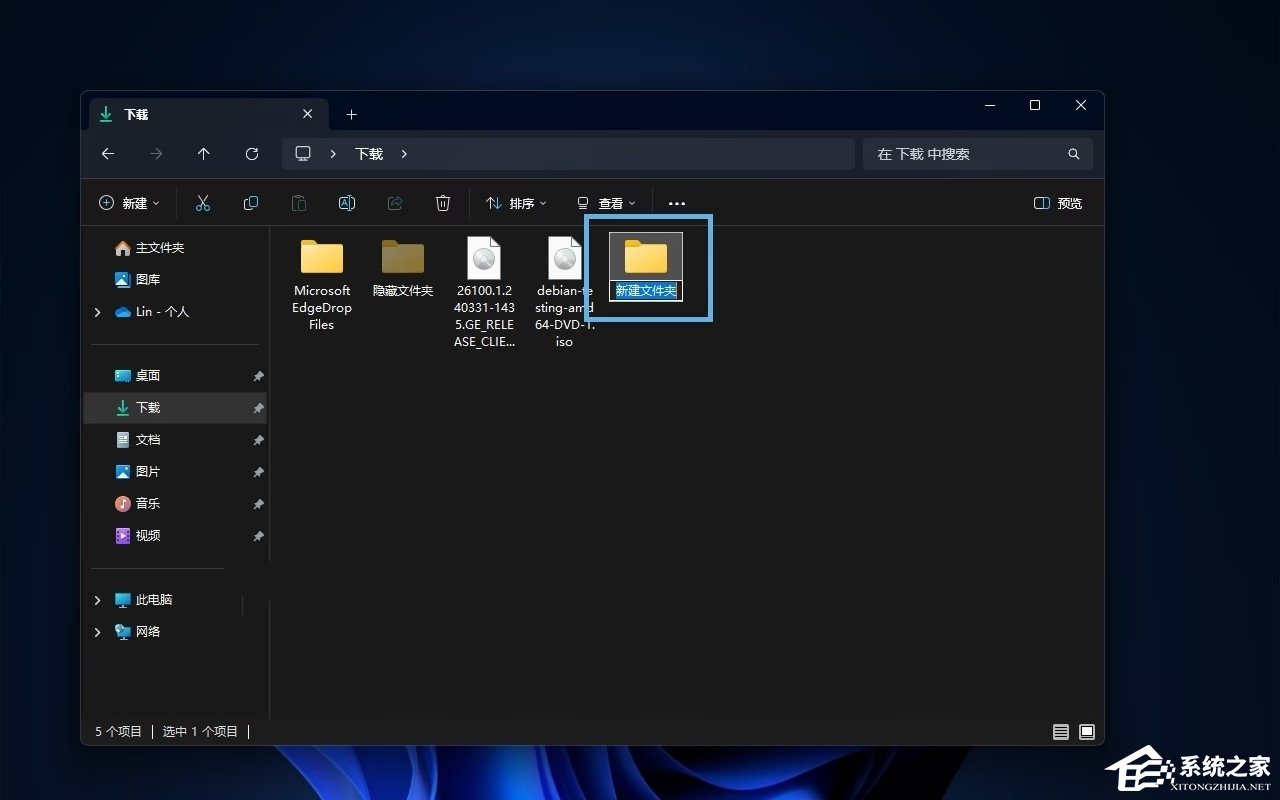
Task: Switch to large icons view in status bar
Action: [x=1086, y=731]
